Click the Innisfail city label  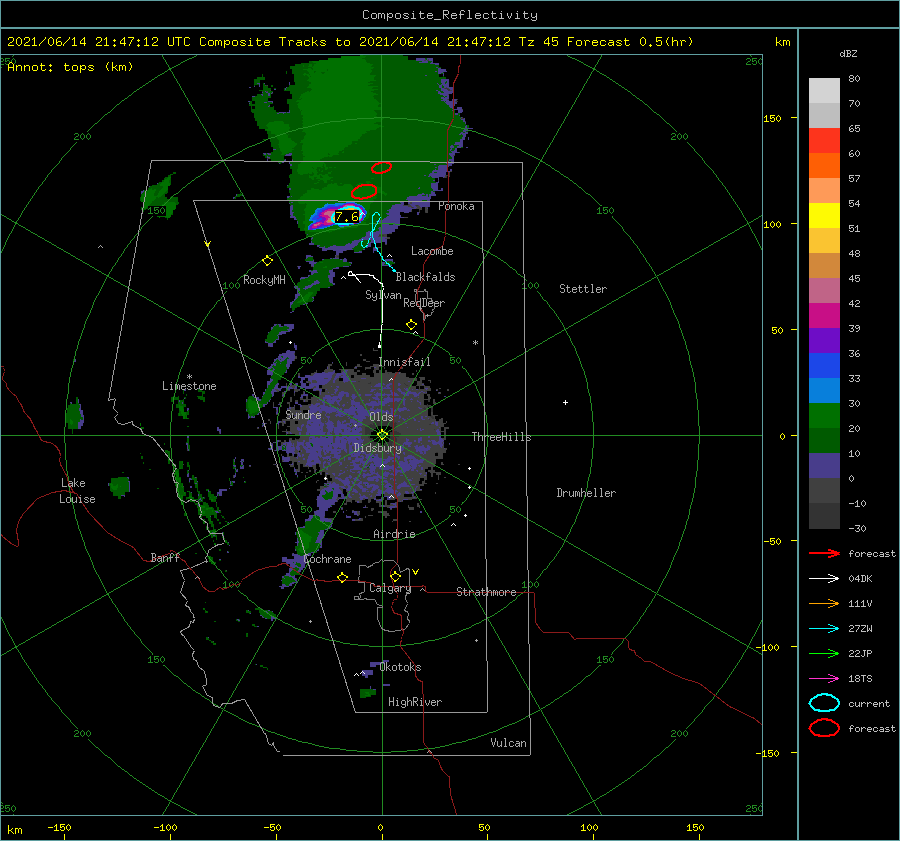pyautogui.click(x=405, y=362)
